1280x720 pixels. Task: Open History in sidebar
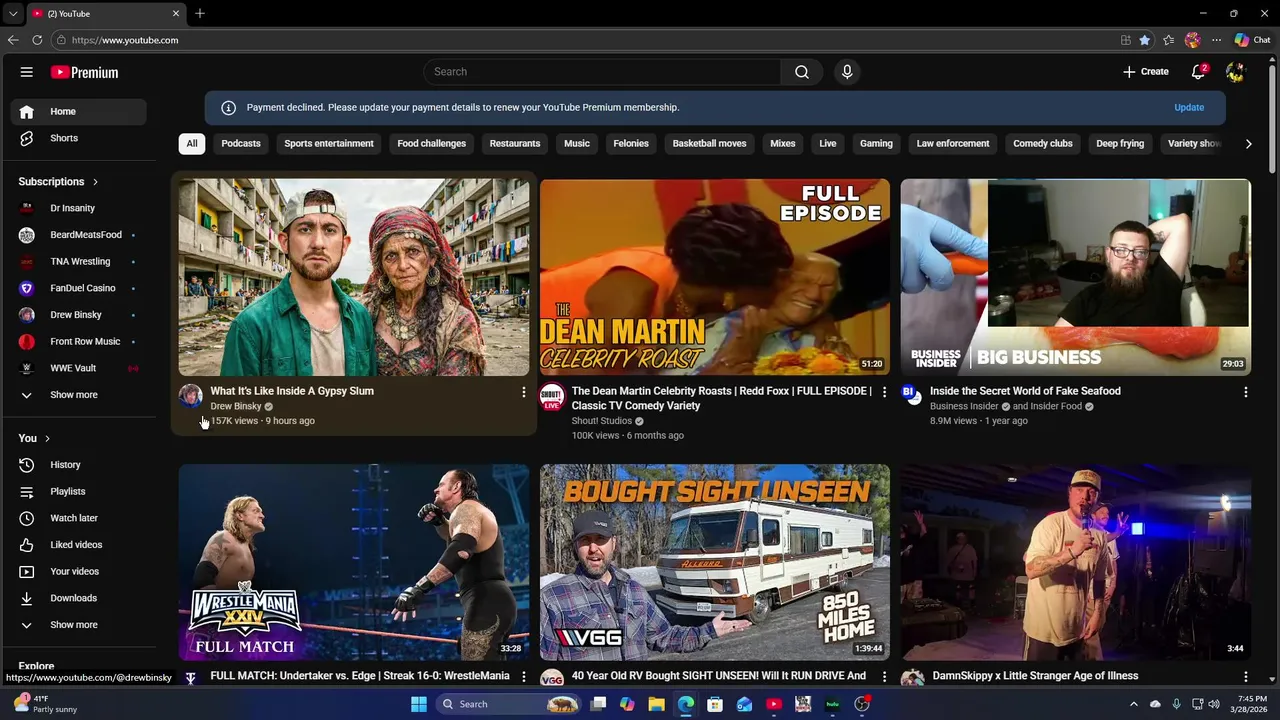point(78,465)
